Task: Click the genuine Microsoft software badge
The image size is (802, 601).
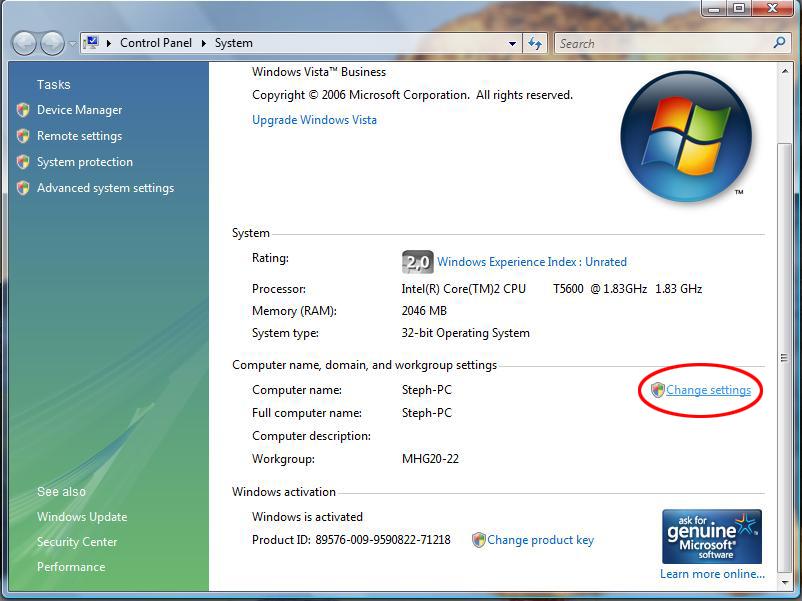Action: (x=712, y=537)
